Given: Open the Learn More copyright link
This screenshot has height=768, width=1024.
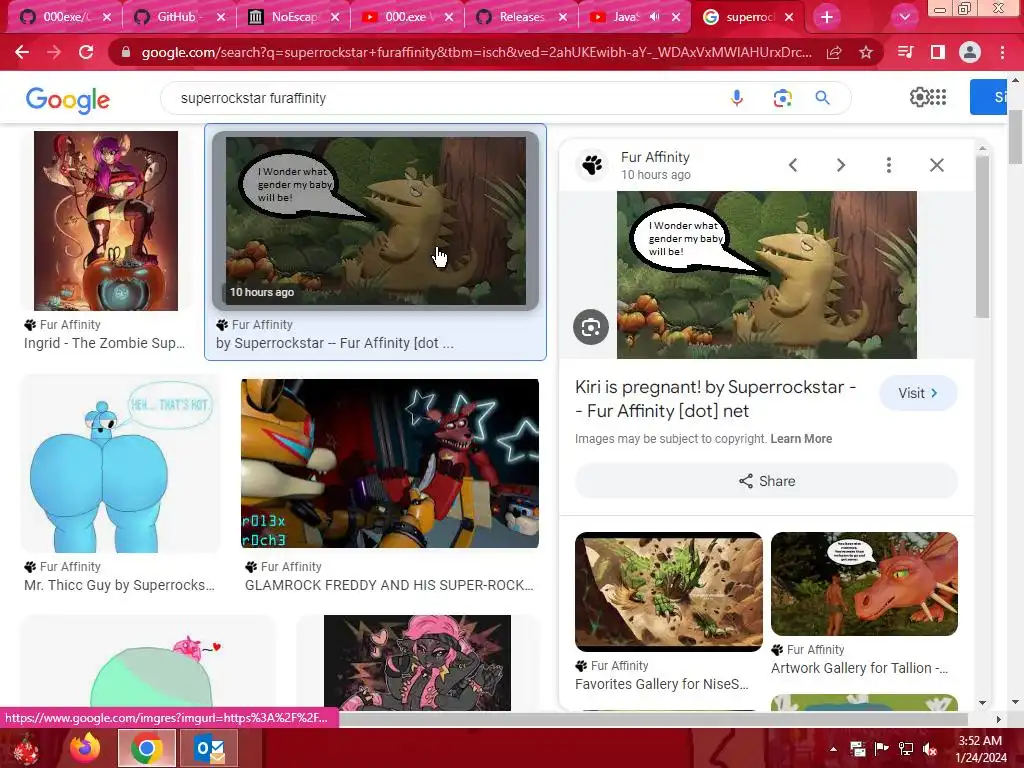Looking at the screenshot, I should coord(801,439).
